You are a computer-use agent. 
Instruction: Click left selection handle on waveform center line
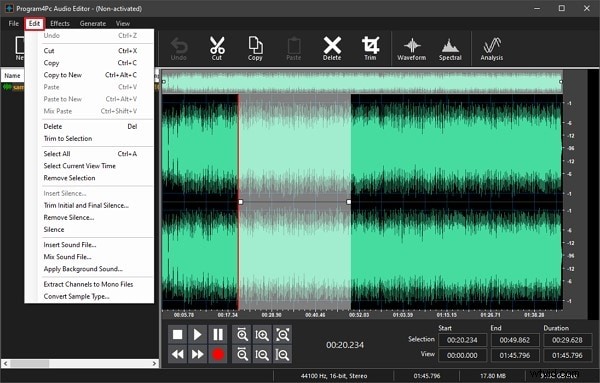241,202
